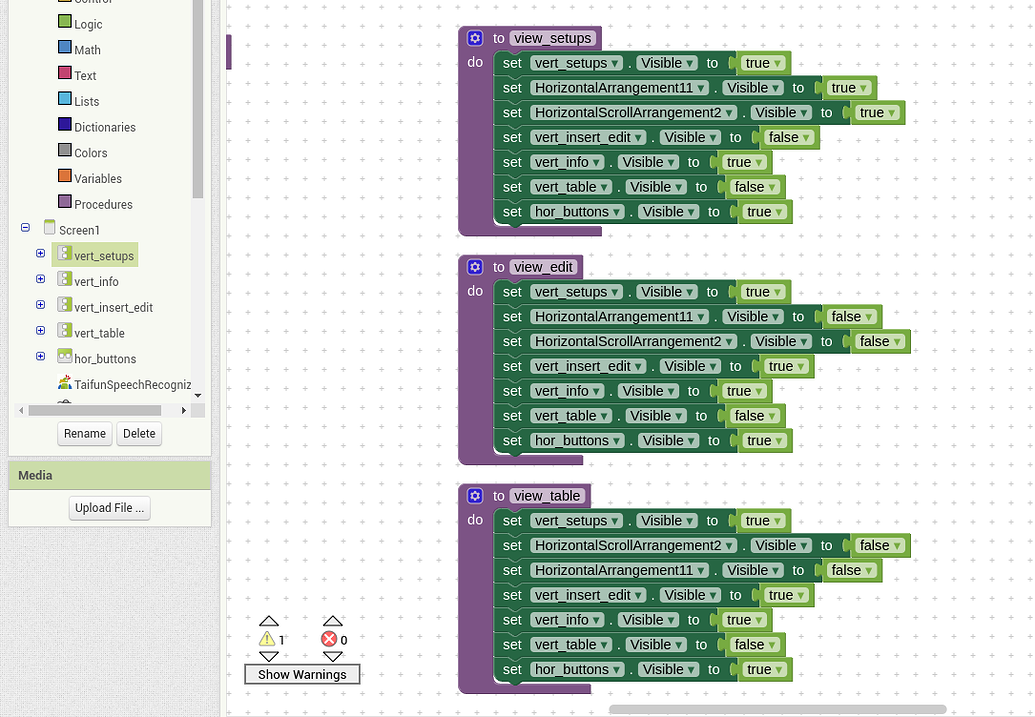The height and width of the screenshot is (717, 1035).
Task: Collapse the Screen1 tree node
Action: point(26,229)
